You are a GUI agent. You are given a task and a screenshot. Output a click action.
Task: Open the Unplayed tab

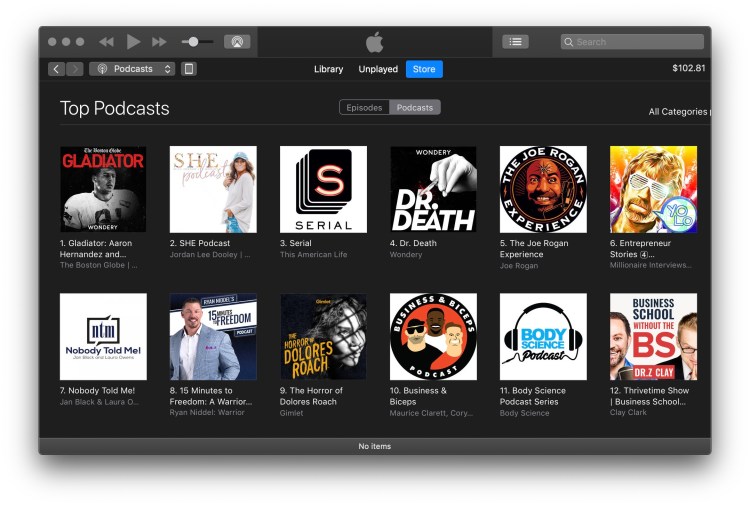[378, 69]
